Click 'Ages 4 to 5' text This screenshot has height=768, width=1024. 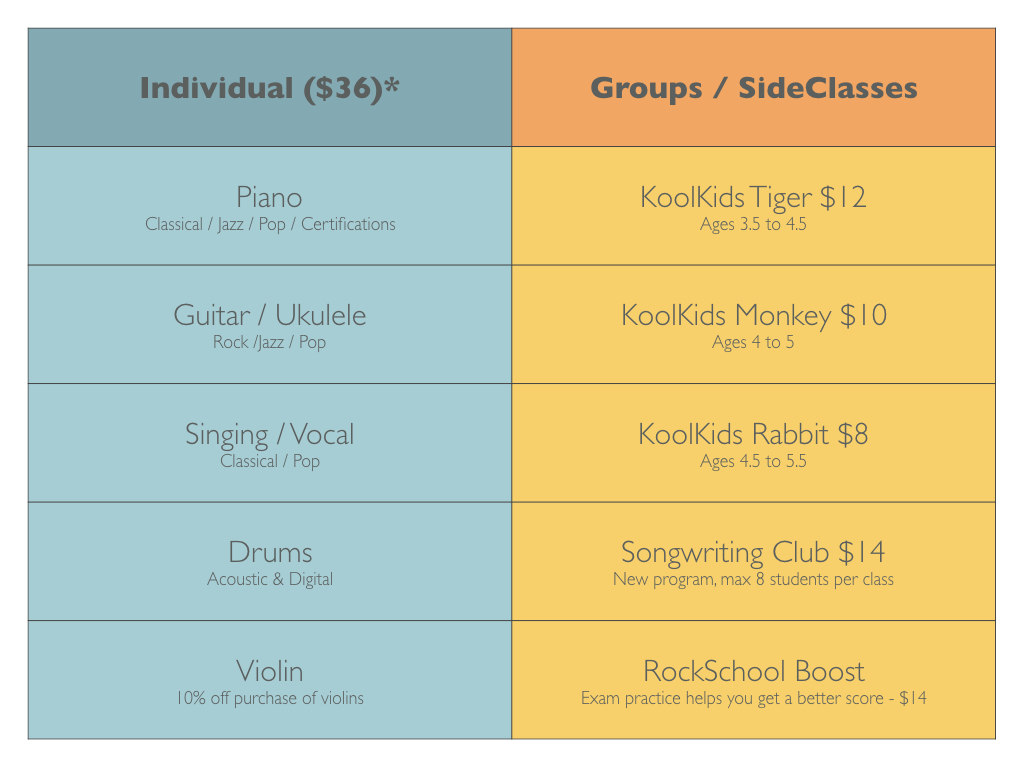(754, 342)
